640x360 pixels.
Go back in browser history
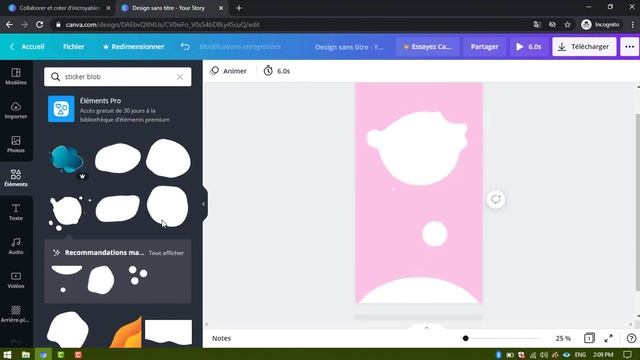[9, 24]
